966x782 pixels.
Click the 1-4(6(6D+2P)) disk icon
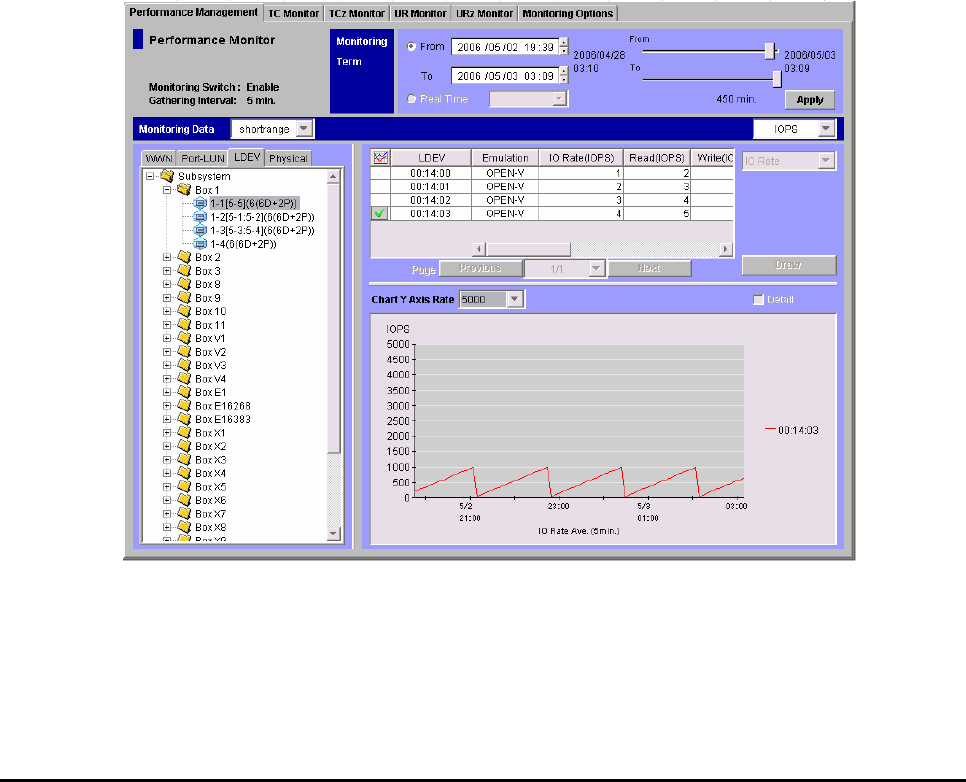199,244
